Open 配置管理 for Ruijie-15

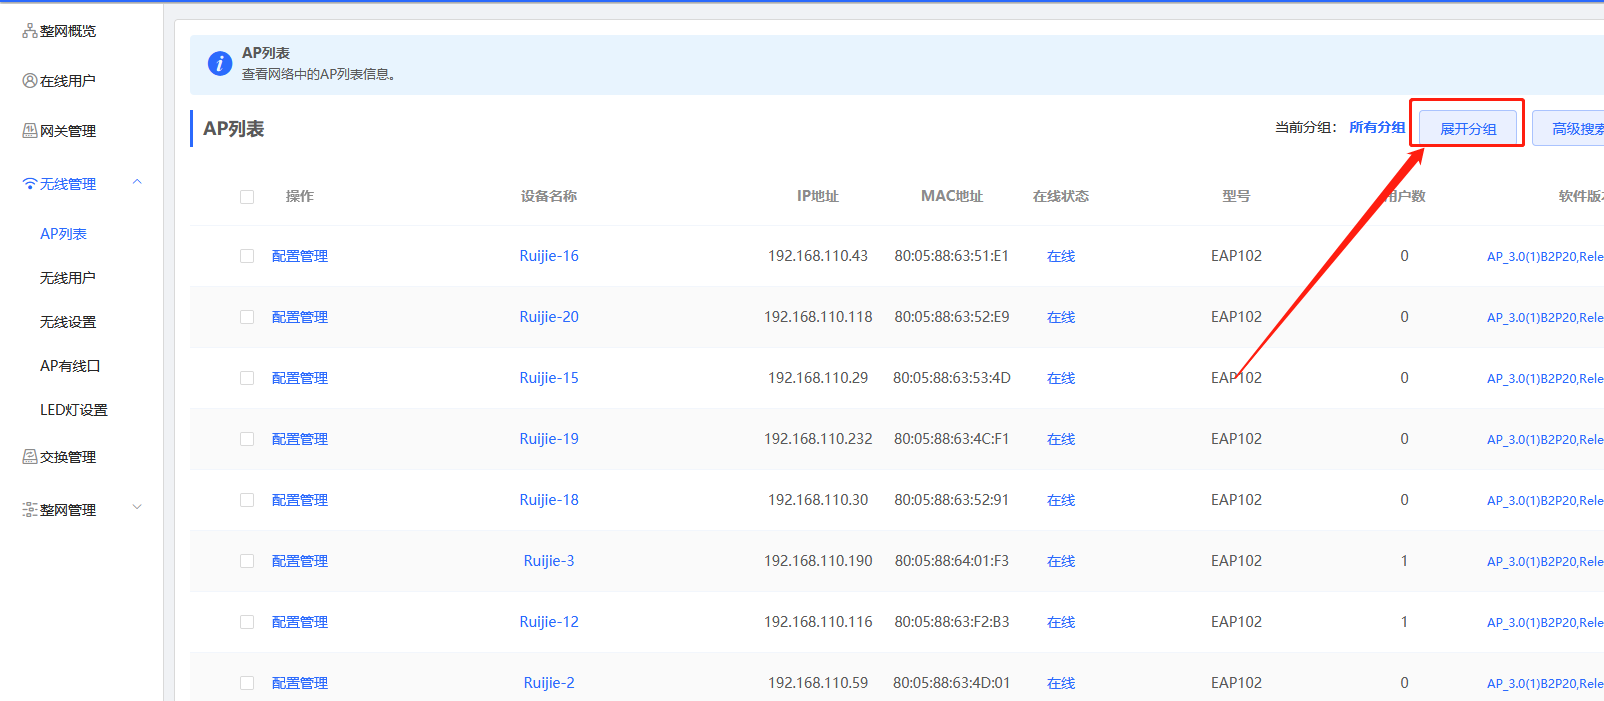[x=300, y=378]
